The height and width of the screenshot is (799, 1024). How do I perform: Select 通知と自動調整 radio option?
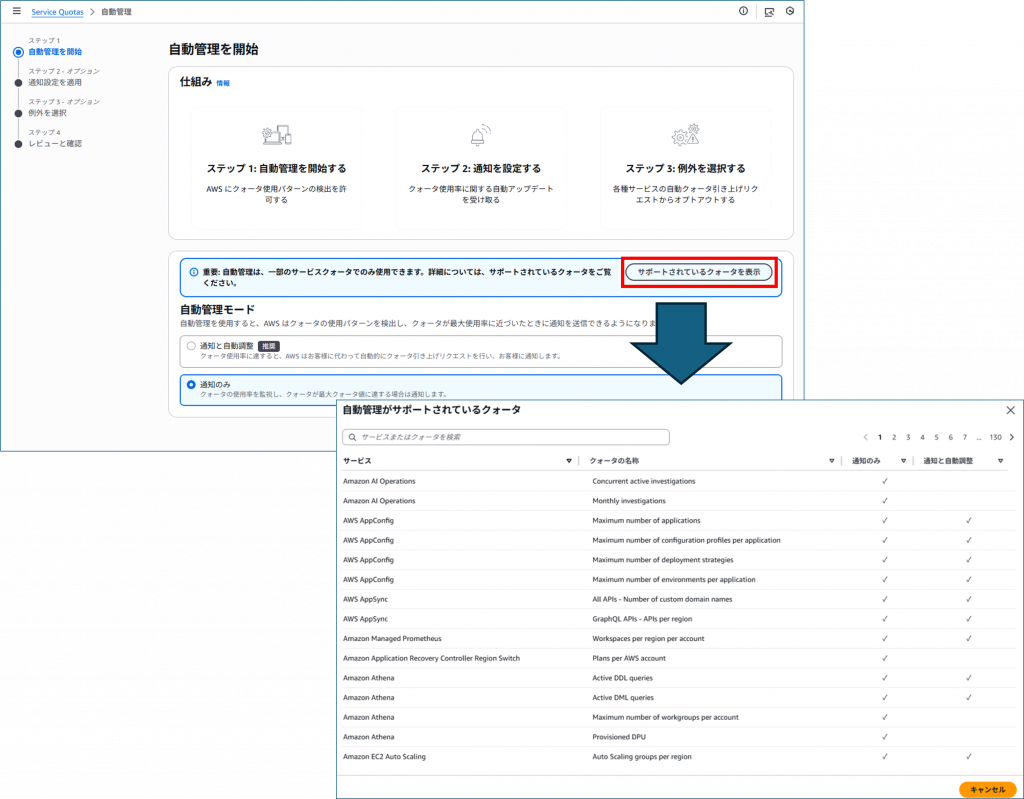click(191, 346)
